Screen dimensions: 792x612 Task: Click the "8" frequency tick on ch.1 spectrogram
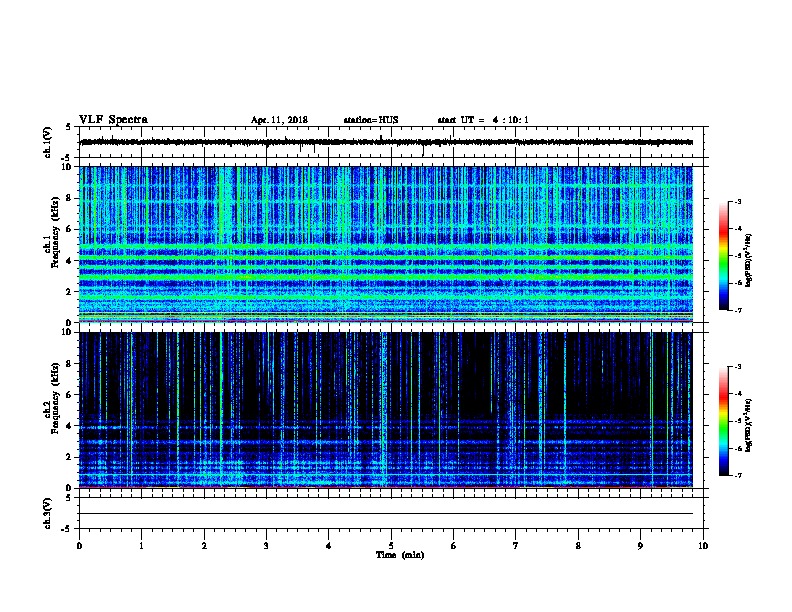click(x=69, y=198)
